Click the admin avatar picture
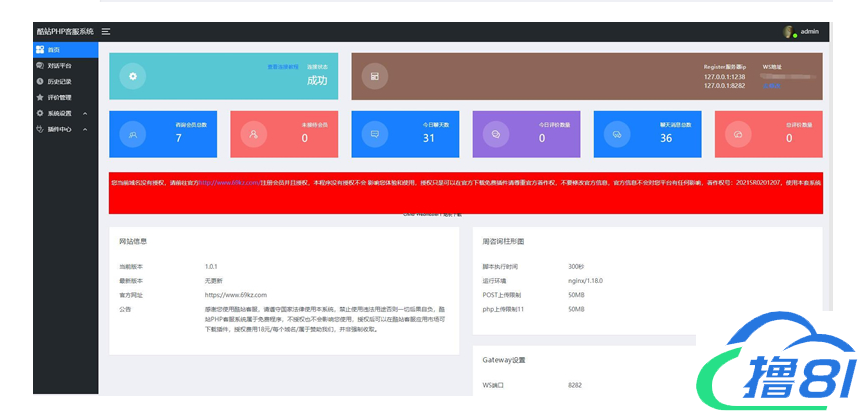This screenshot has height=411, width=858. point(789,32)
